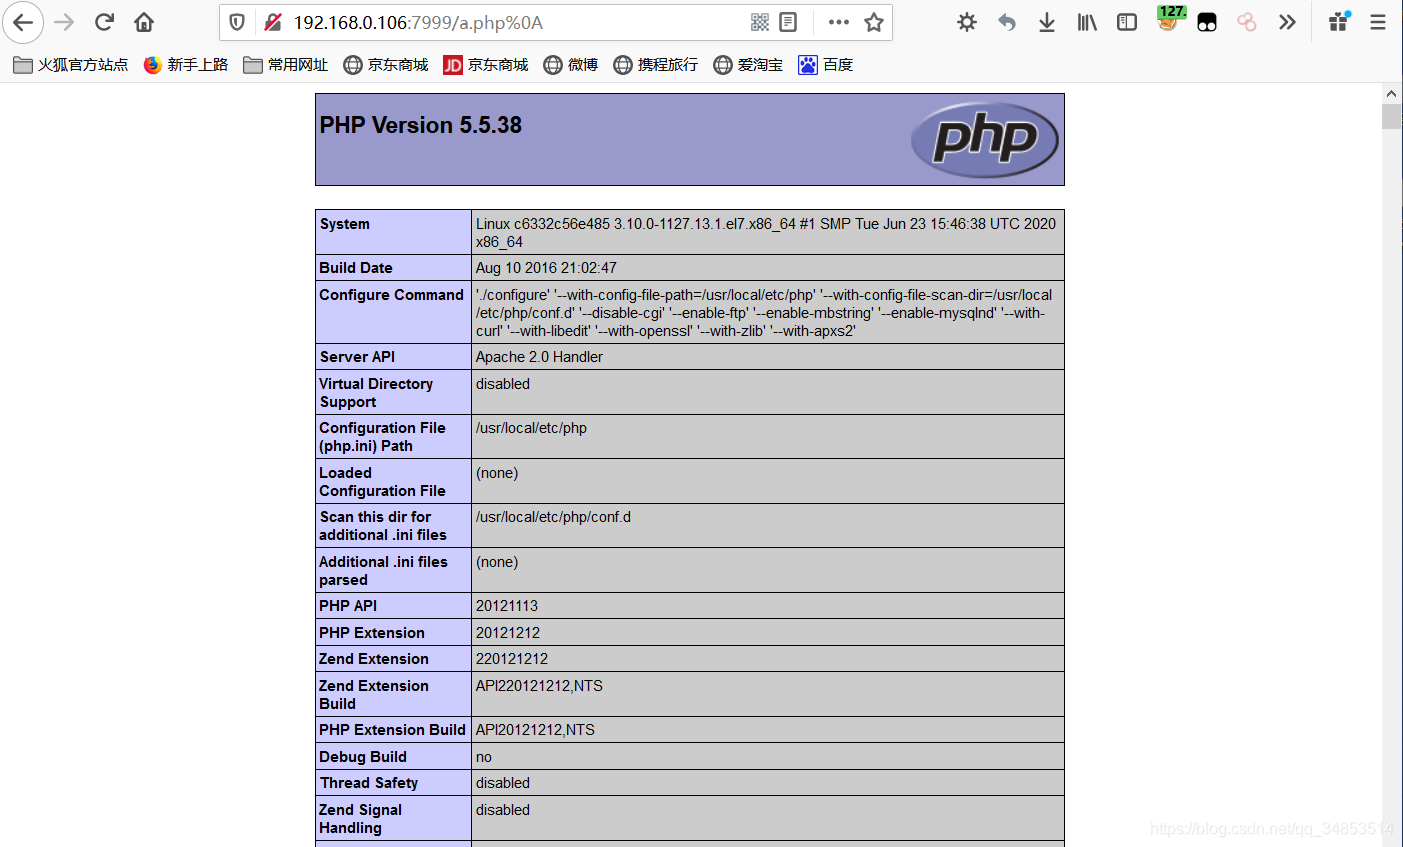The height and width of the screenshot is (847, 1403).
Task: Open the library bookshelf icon
Action: 1087,22
